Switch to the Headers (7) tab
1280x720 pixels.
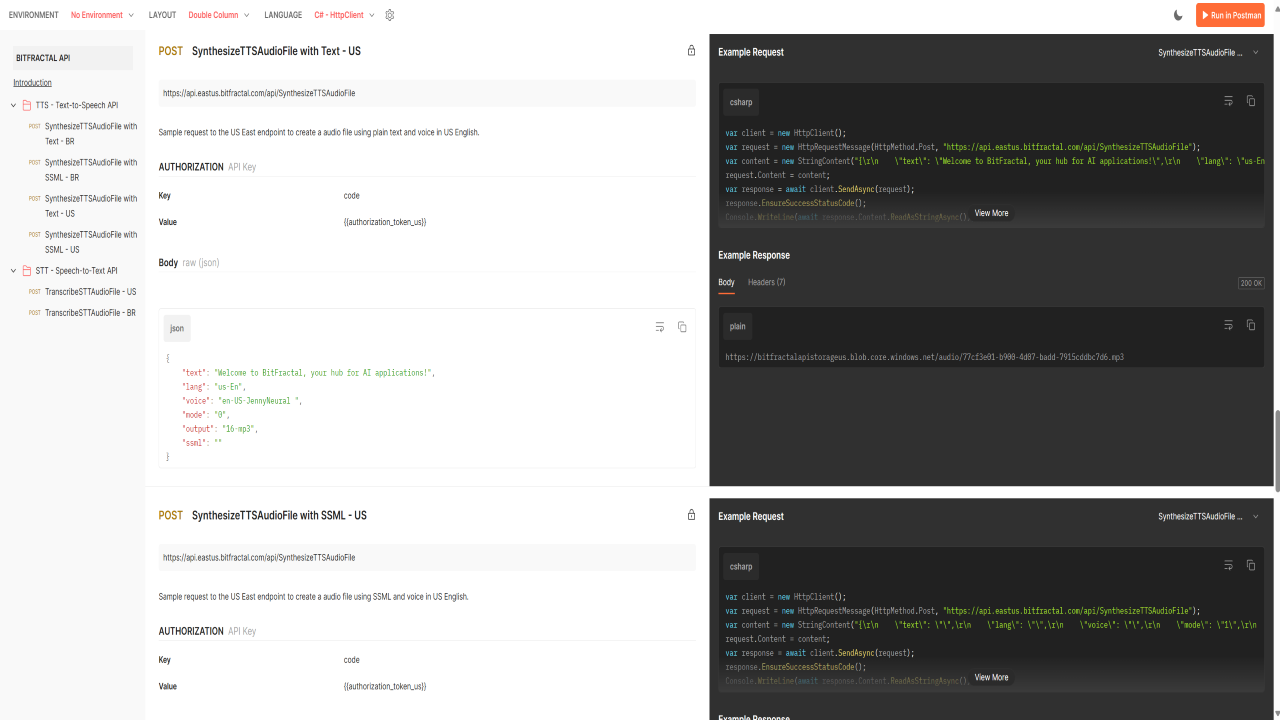click(766, 282)
